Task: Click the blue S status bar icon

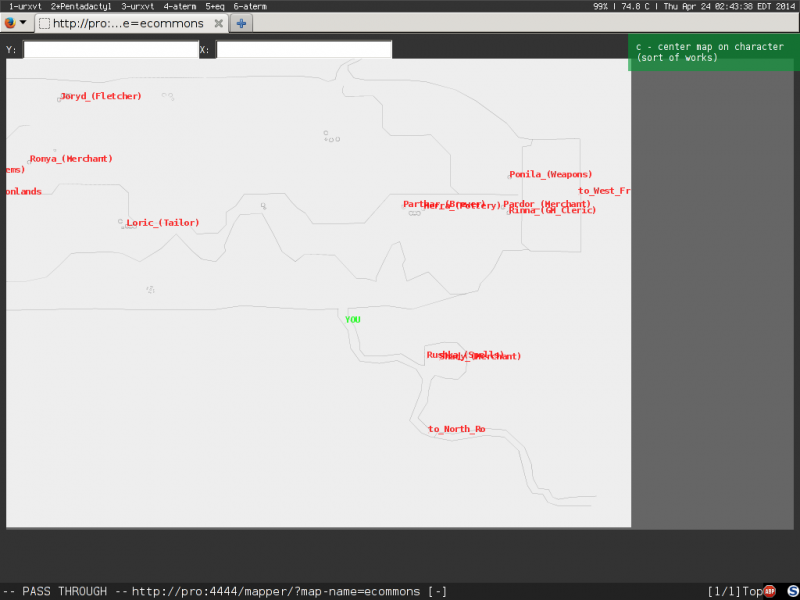Action: point(790,591)
